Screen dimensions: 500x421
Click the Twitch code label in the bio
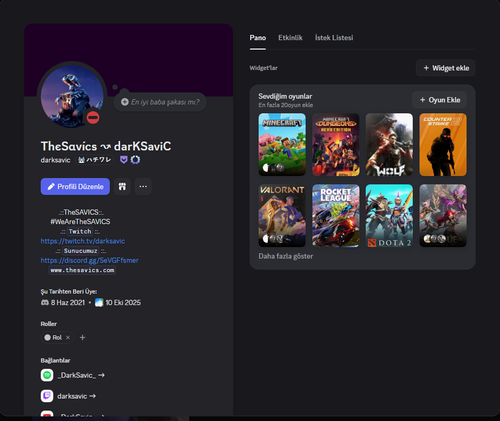(x=80, y=231)
